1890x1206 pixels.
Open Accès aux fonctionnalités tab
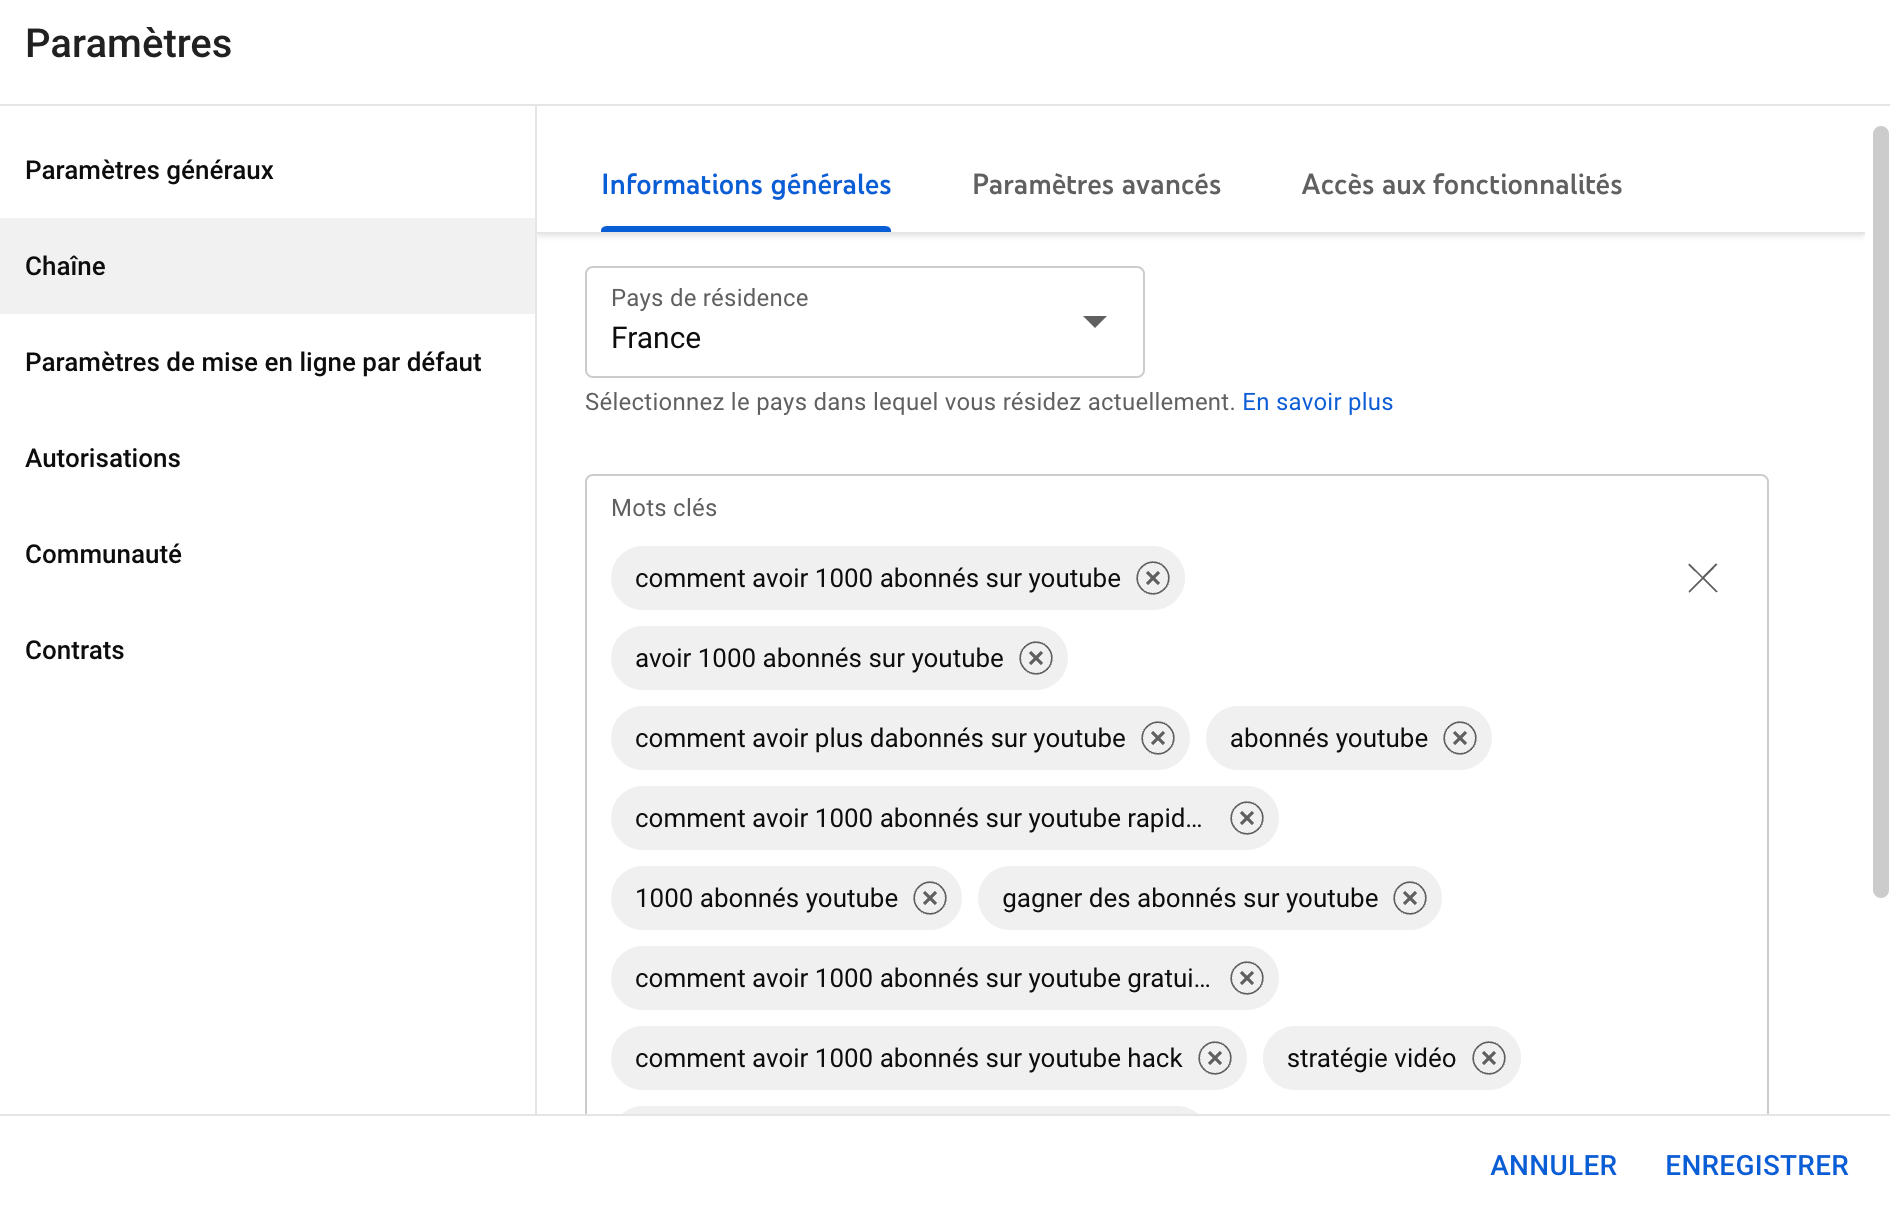[1461, 185]
